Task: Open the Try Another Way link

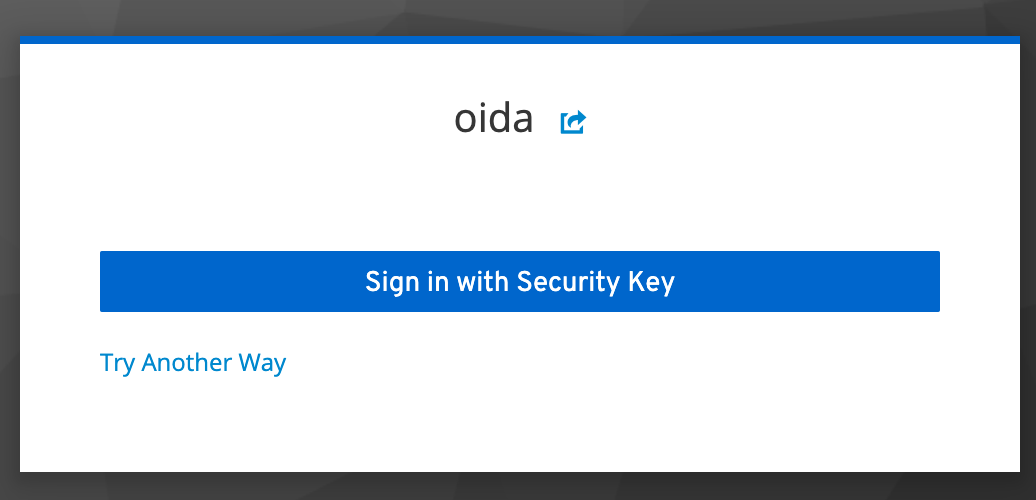Action: (193, 362)
